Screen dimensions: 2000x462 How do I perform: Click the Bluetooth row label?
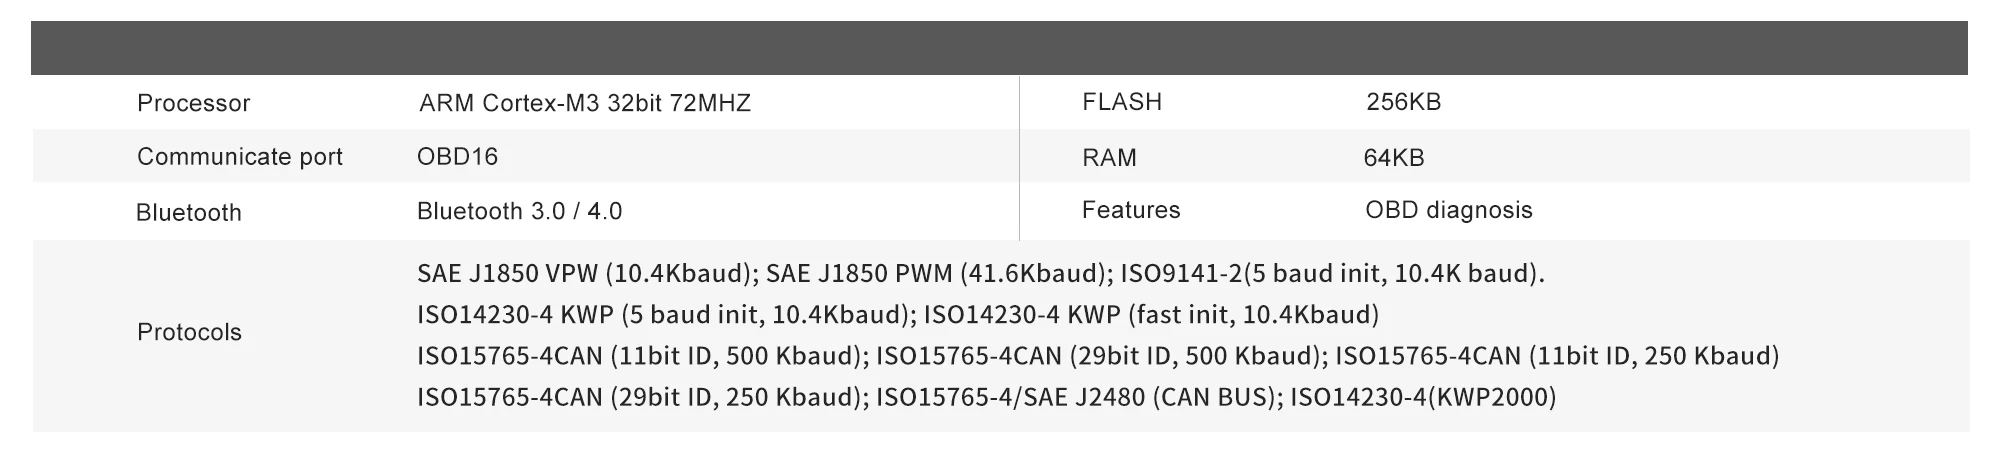pyautogui.click(x=189, y=213)
